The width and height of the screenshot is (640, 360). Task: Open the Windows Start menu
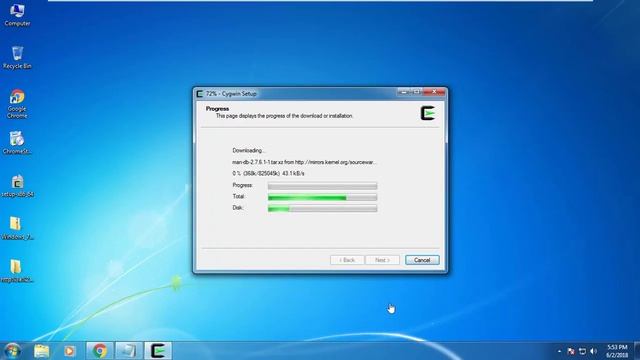tap(12, 351)
